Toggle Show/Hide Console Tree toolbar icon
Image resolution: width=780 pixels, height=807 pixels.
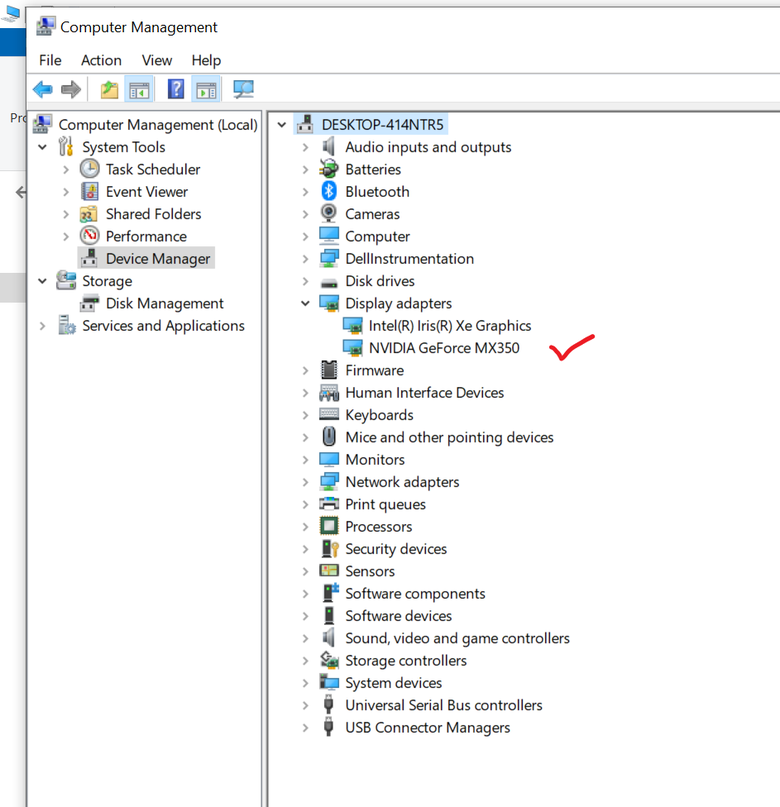[139, 90]
